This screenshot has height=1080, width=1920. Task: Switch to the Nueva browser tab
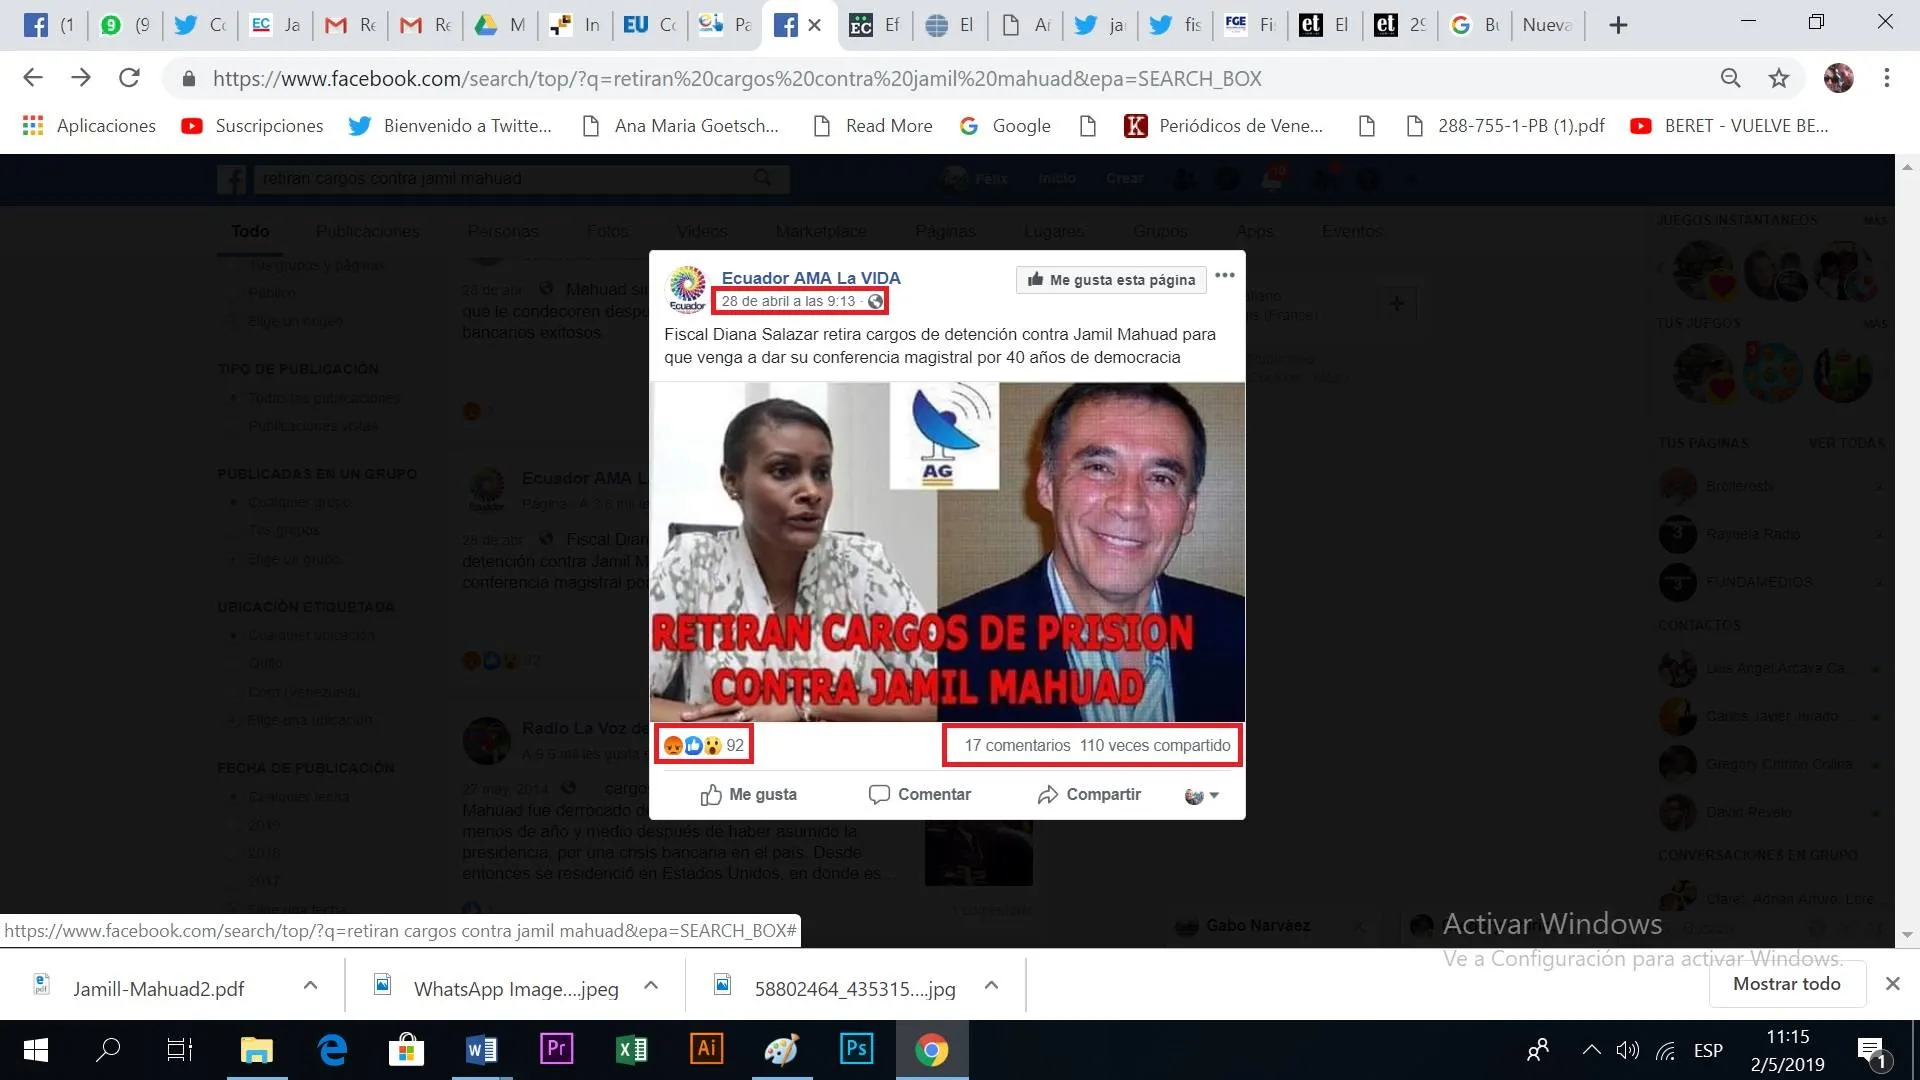(1547, 25)
